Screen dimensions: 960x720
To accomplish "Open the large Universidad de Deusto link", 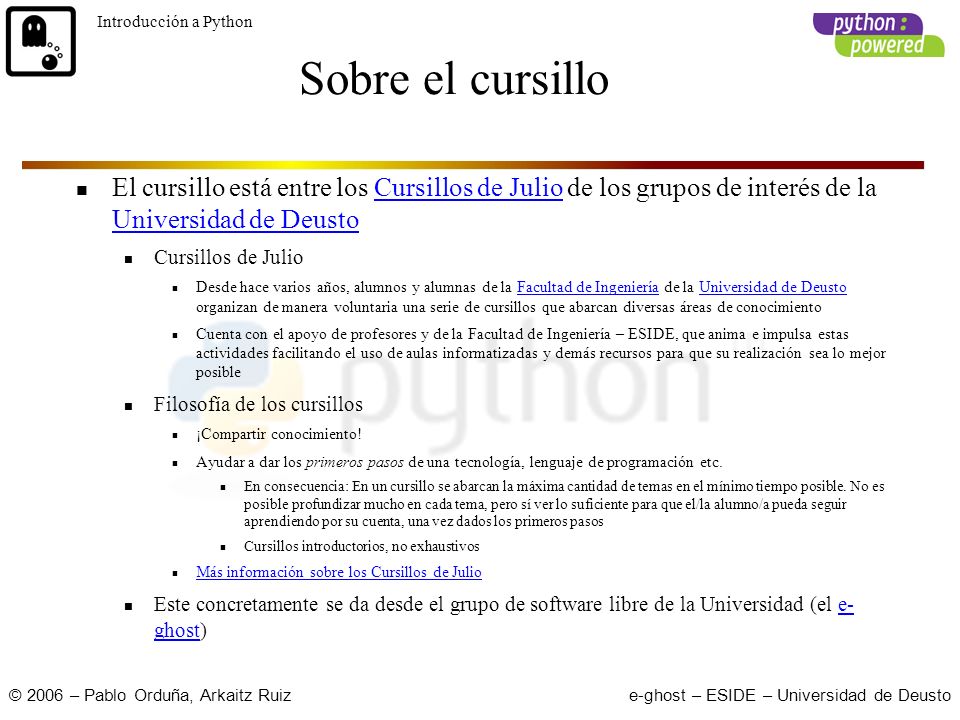I will (235, 220).
